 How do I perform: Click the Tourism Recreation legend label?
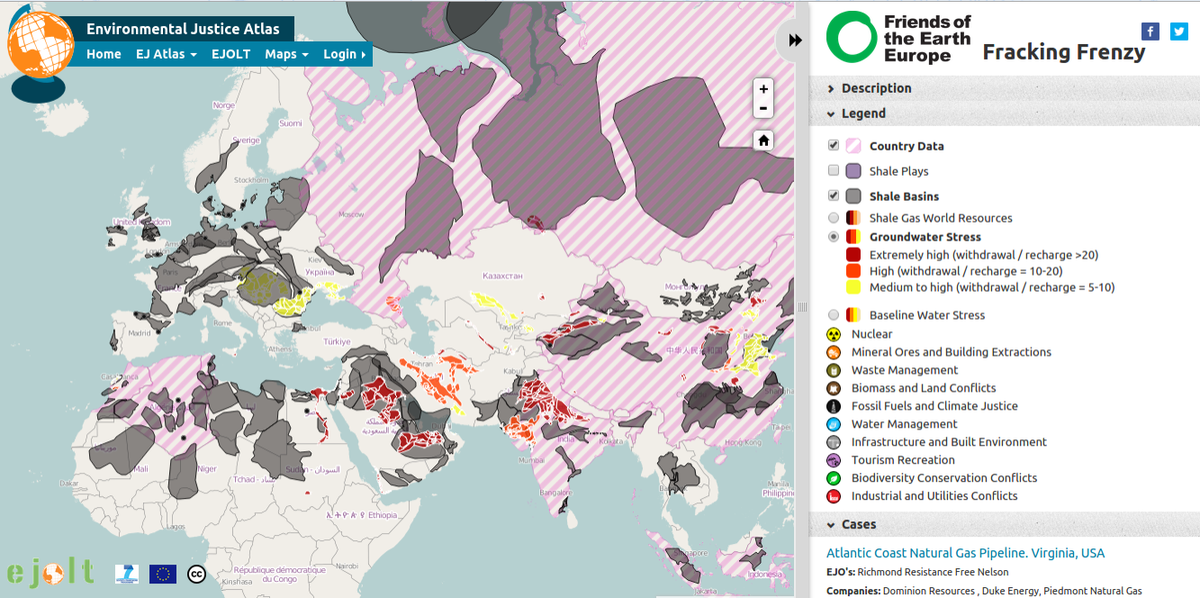click(903, 460)
